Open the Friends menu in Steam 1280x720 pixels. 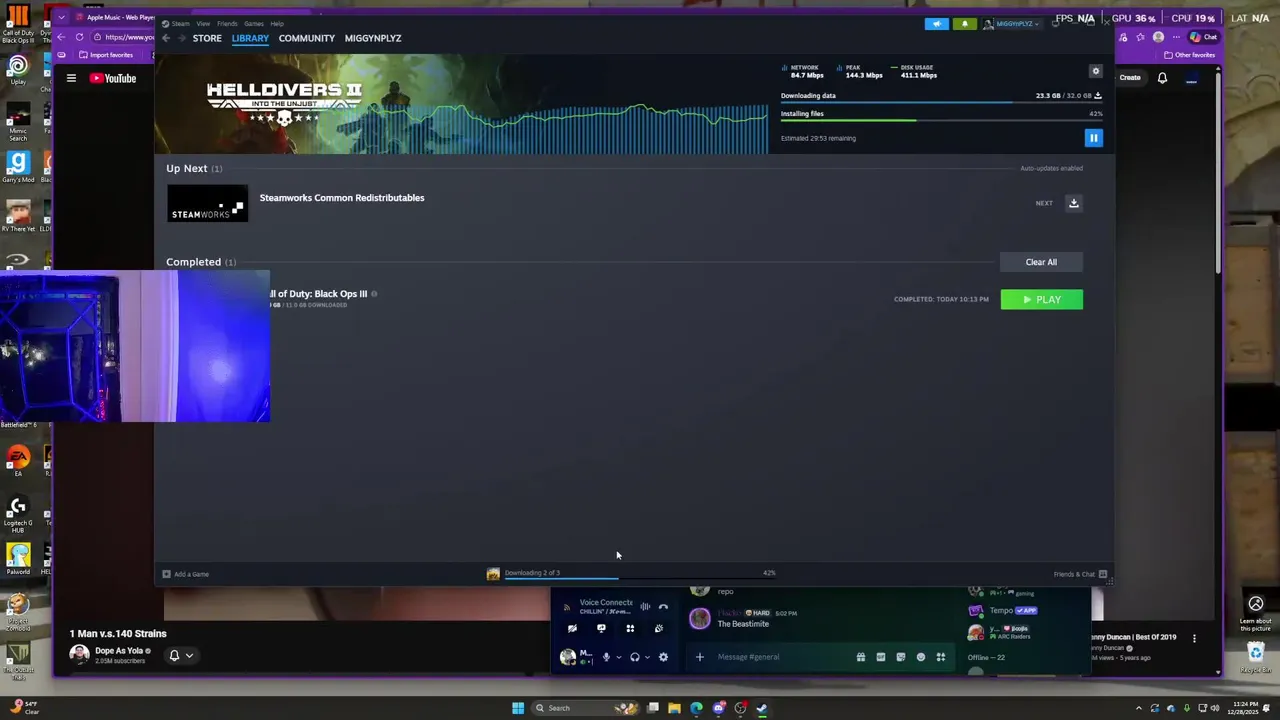point(227,23)
